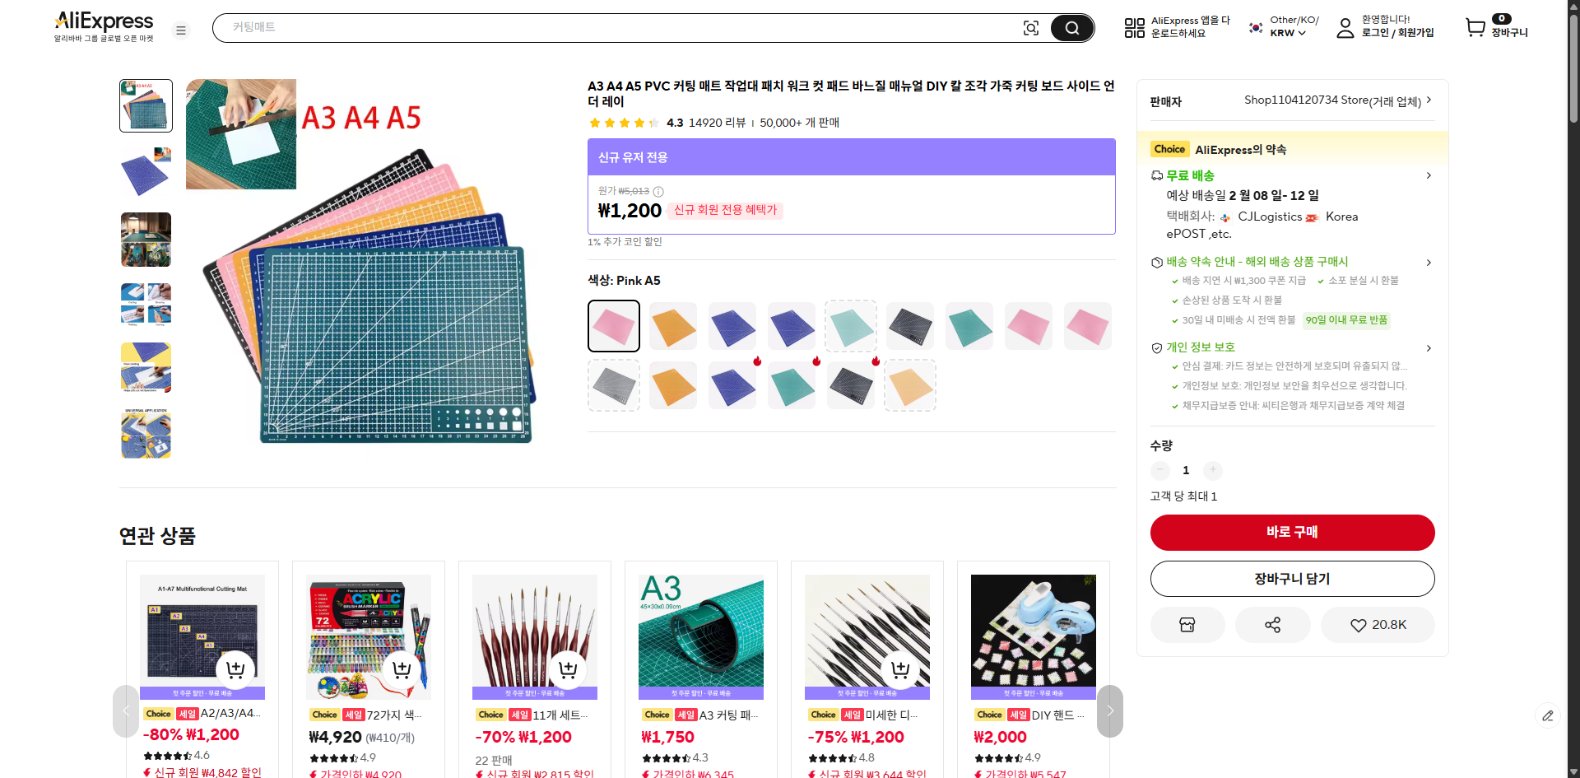Click the floating edit feedback pencil icon
1580x778 pixels.
point(1547,715)
